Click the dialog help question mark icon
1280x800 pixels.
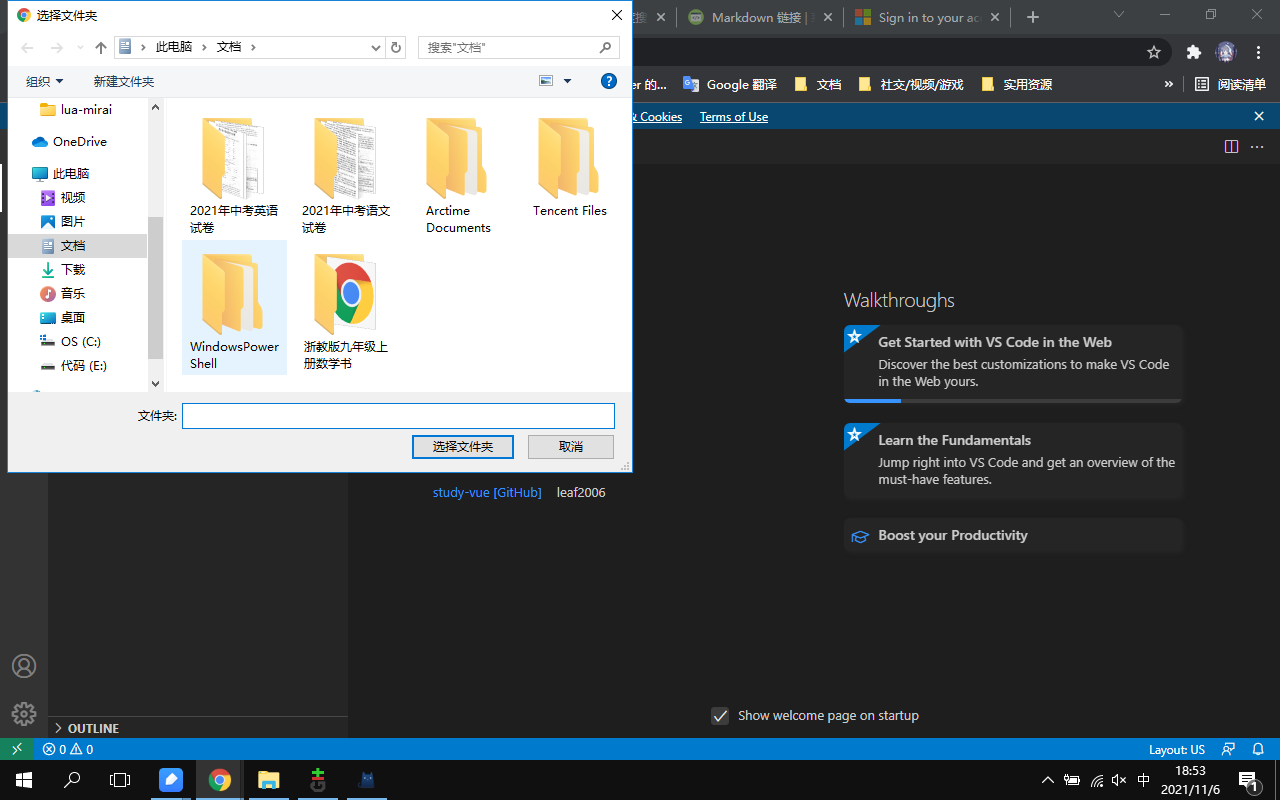[x=608, y=81]
